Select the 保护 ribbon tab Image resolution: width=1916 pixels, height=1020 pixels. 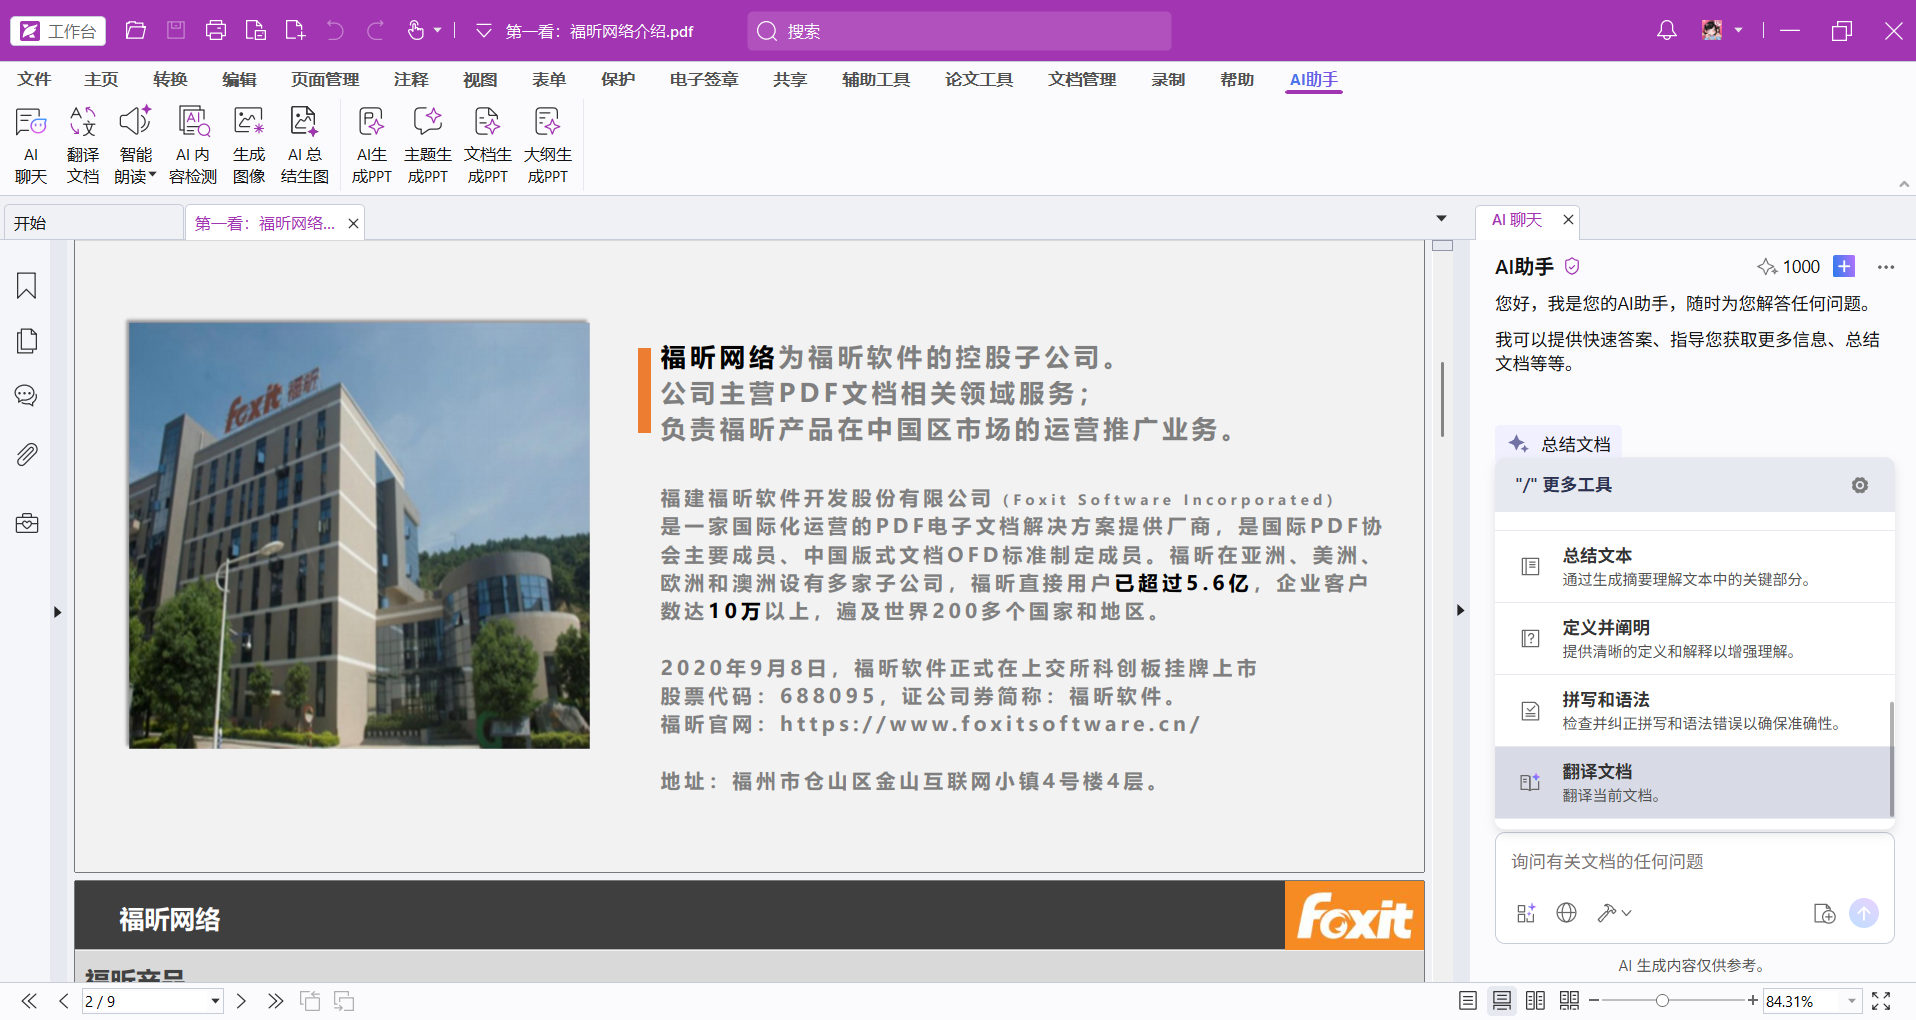(618, 79)
